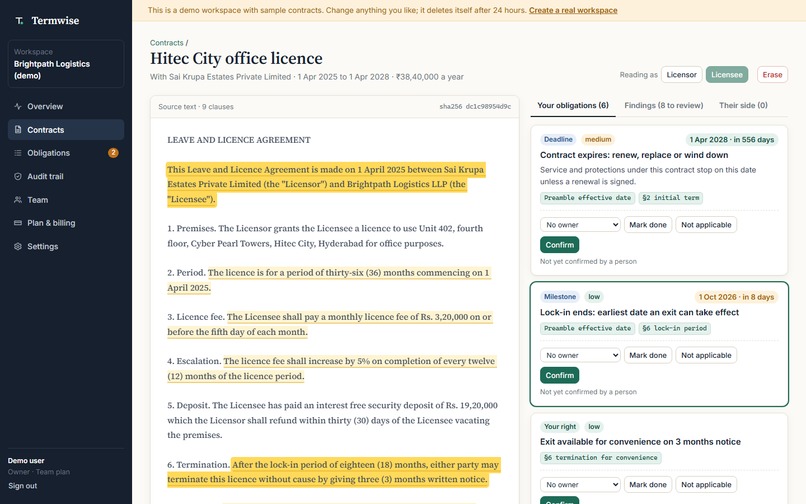Click highlighted Escalation 5% clause text
This screenshot has width=806, height=504.
coord(332,368)
